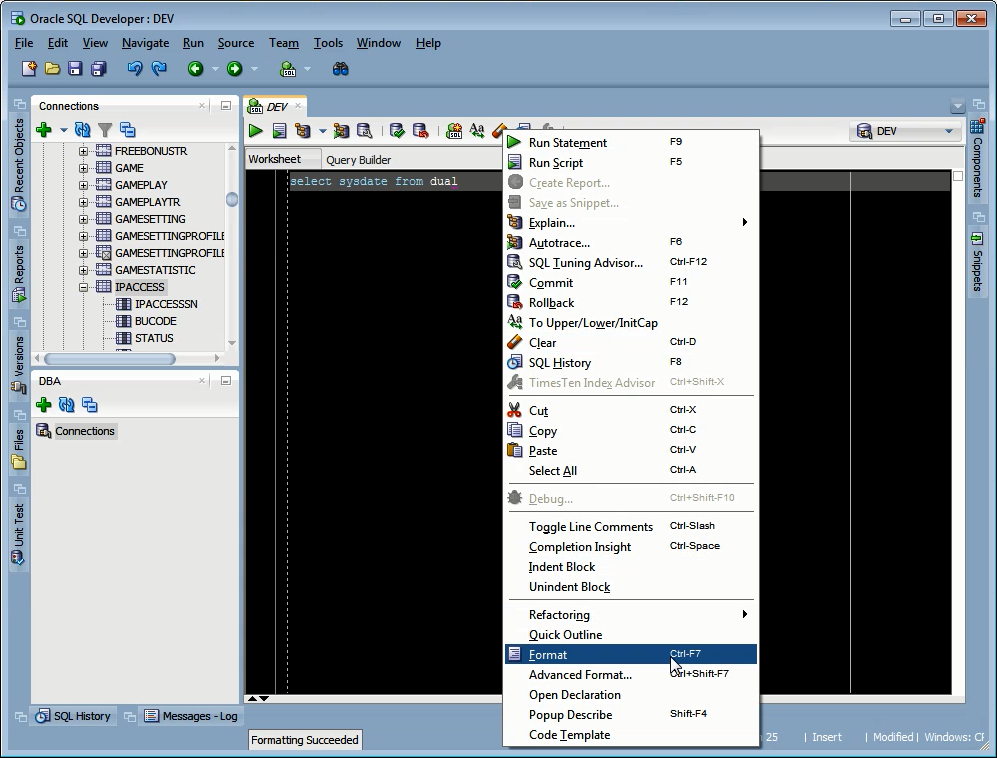Click the Connections tree horizontal scrollbar

109,359
